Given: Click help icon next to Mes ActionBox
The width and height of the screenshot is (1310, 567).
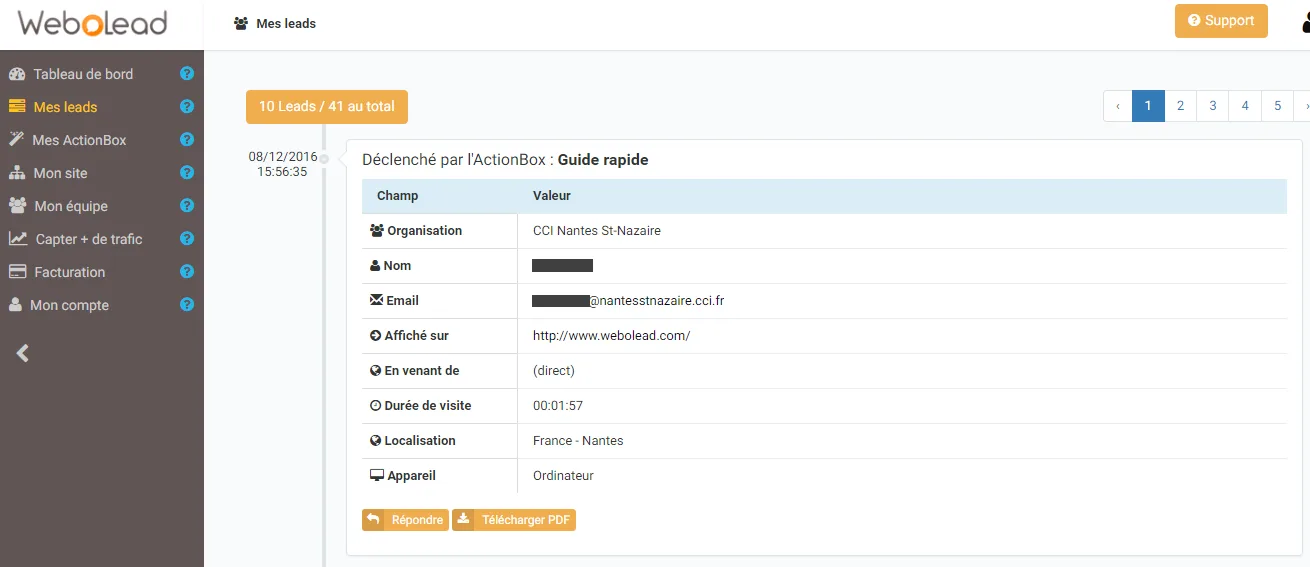Looking at the screenshot, I should coord(186,140).
